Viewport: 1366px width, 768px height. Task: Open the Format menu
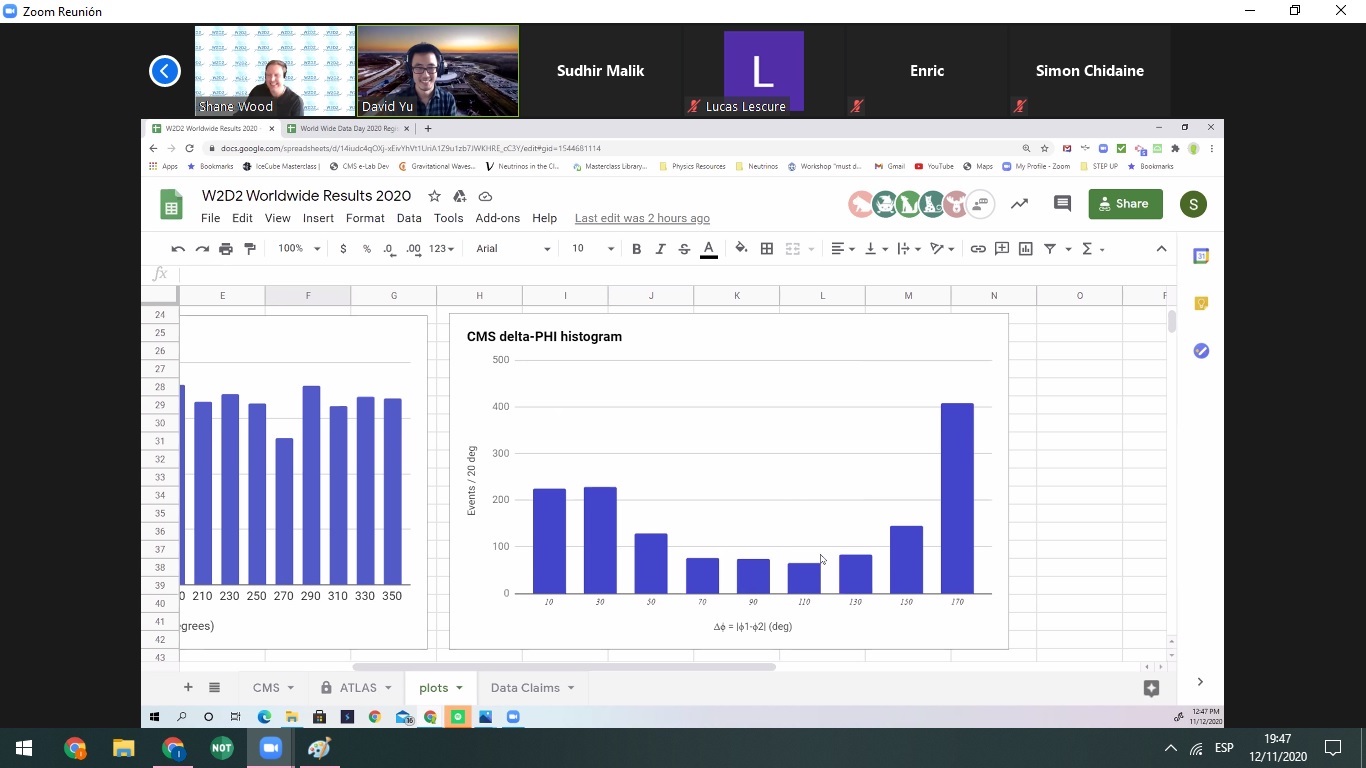[x=365, y=218]
